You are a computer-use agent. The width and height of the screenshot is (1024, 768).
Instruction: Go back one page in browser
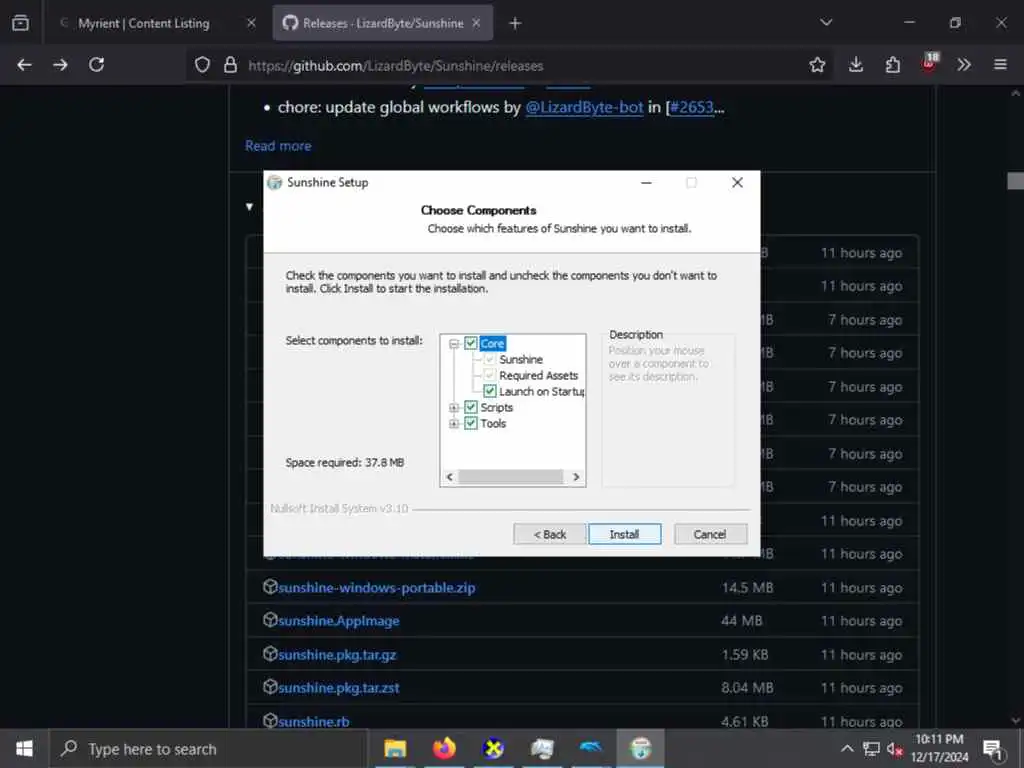click(24, 65)
